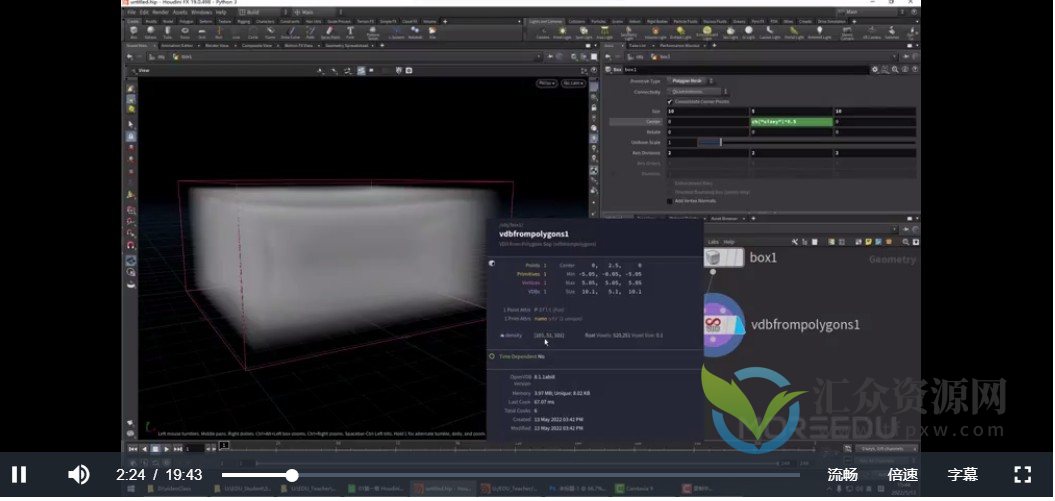Open the Render menu
The height and width of the screenshot is (501, 1055).
tap(160, 12)
